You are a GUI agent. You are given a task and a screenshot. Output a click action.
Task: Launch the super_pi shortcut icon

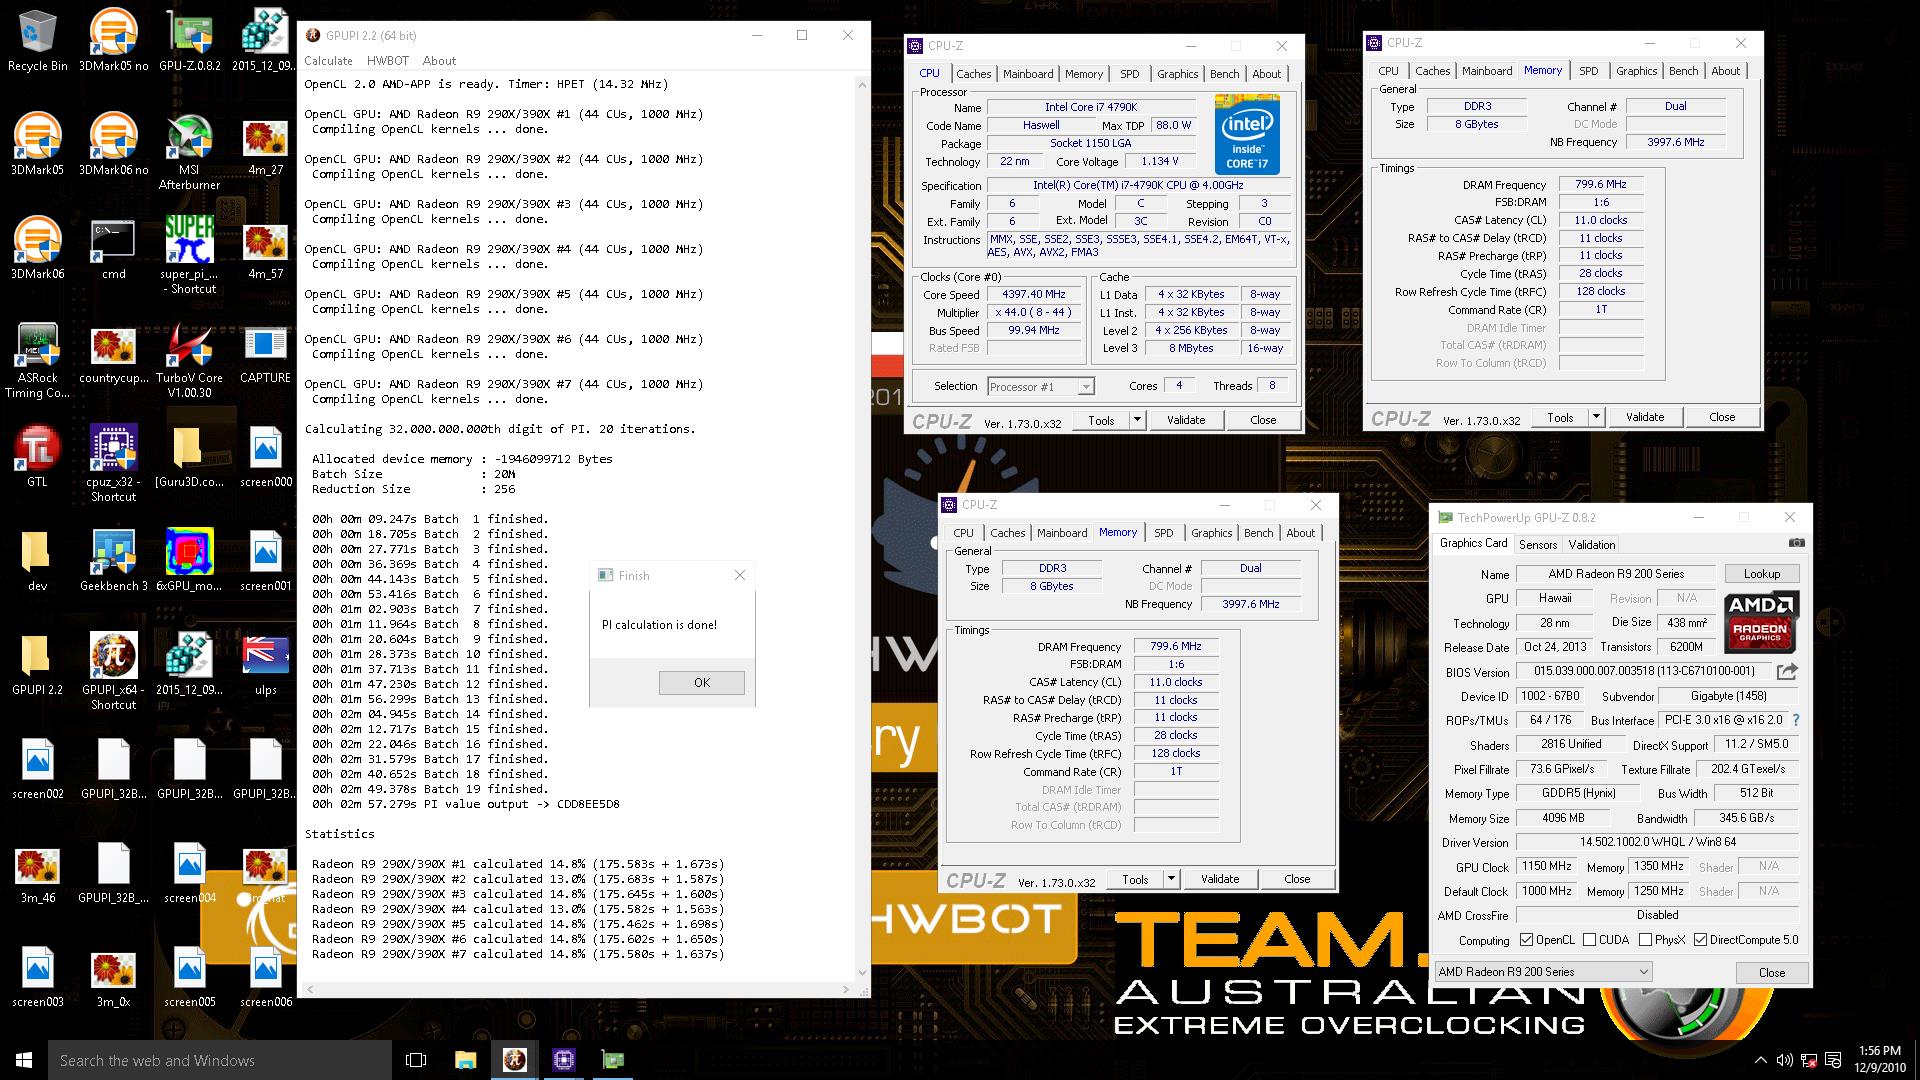[x=189, y=255]
